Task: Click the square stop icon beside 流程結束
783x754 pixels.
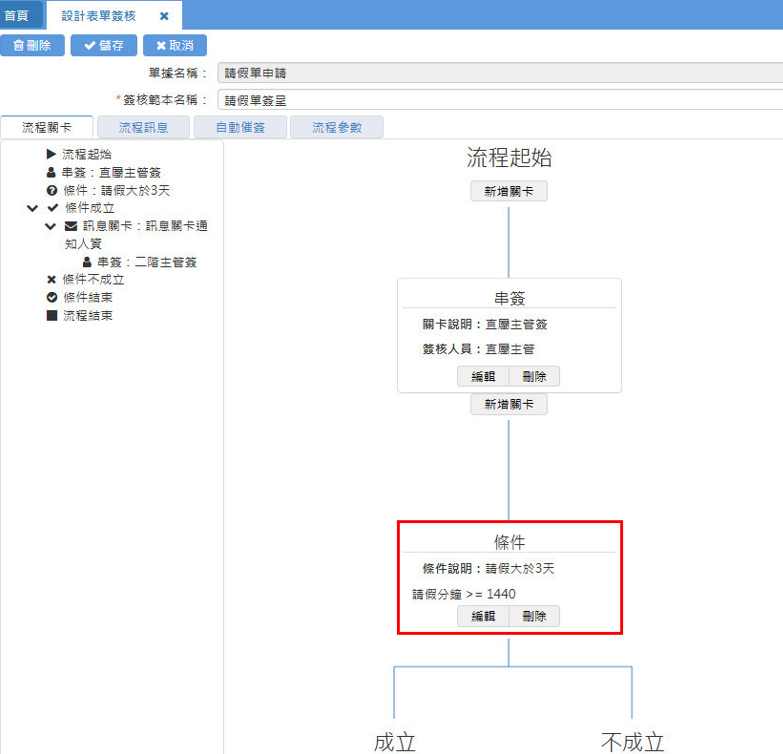Action: (51, 316)
